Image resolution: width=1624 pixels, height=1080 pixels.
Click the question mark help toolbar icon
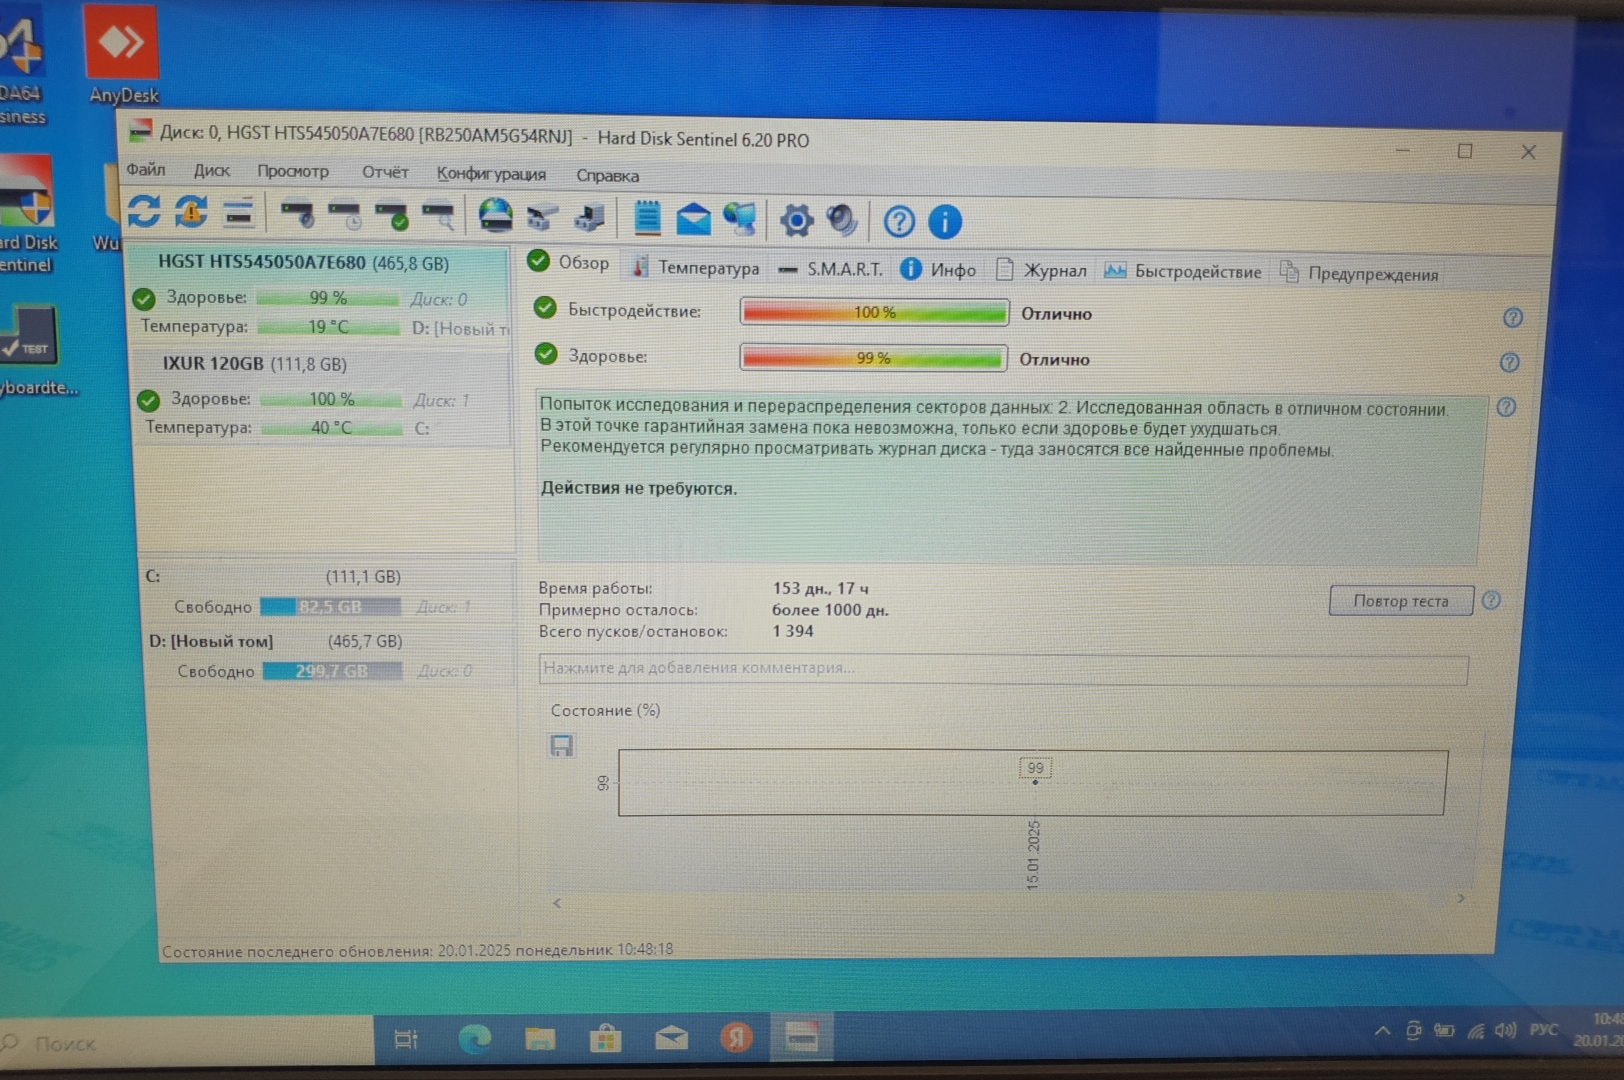click(x=899, y=221)
